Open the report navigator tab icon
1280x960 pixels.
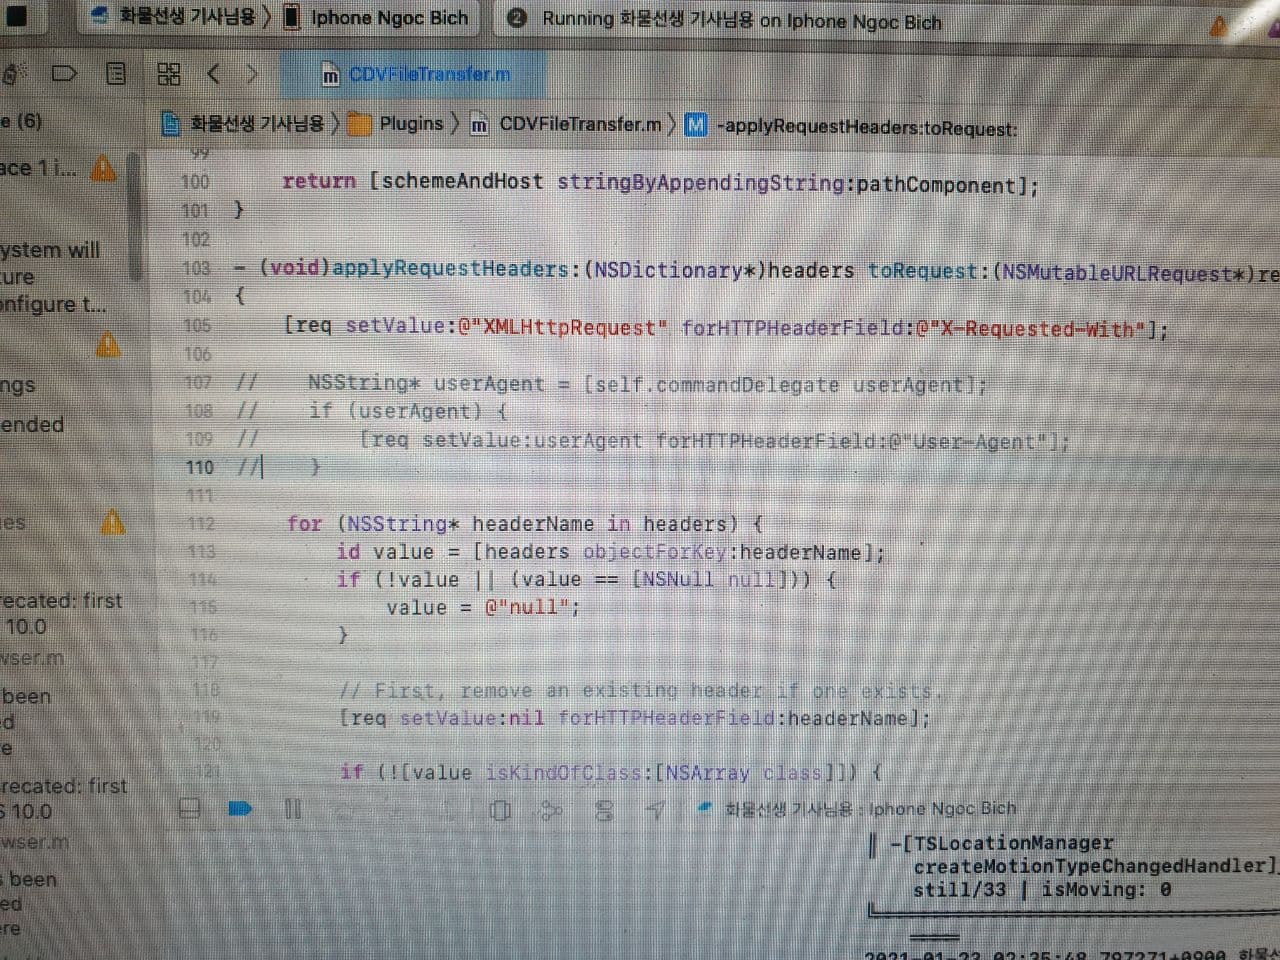click(116, 74)
